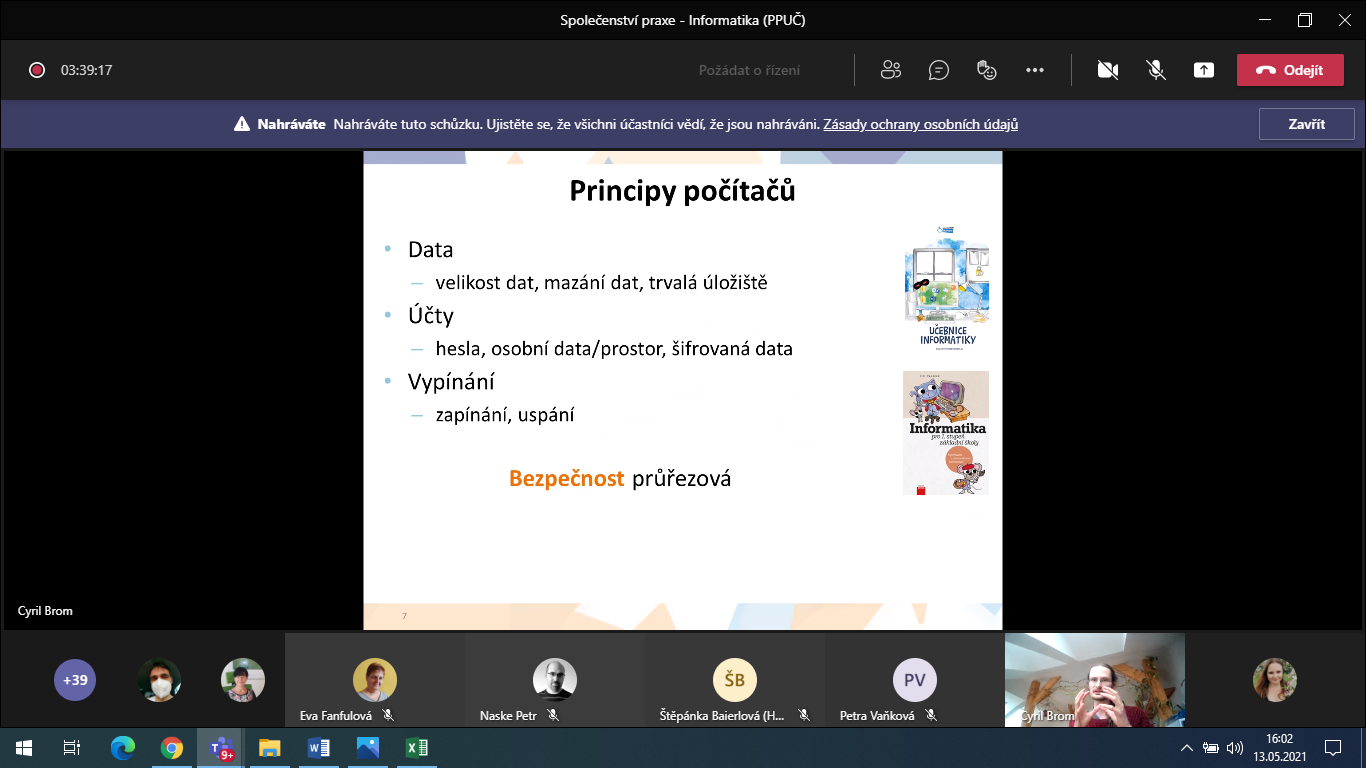Open Word from the taskbar

[319, 747]
